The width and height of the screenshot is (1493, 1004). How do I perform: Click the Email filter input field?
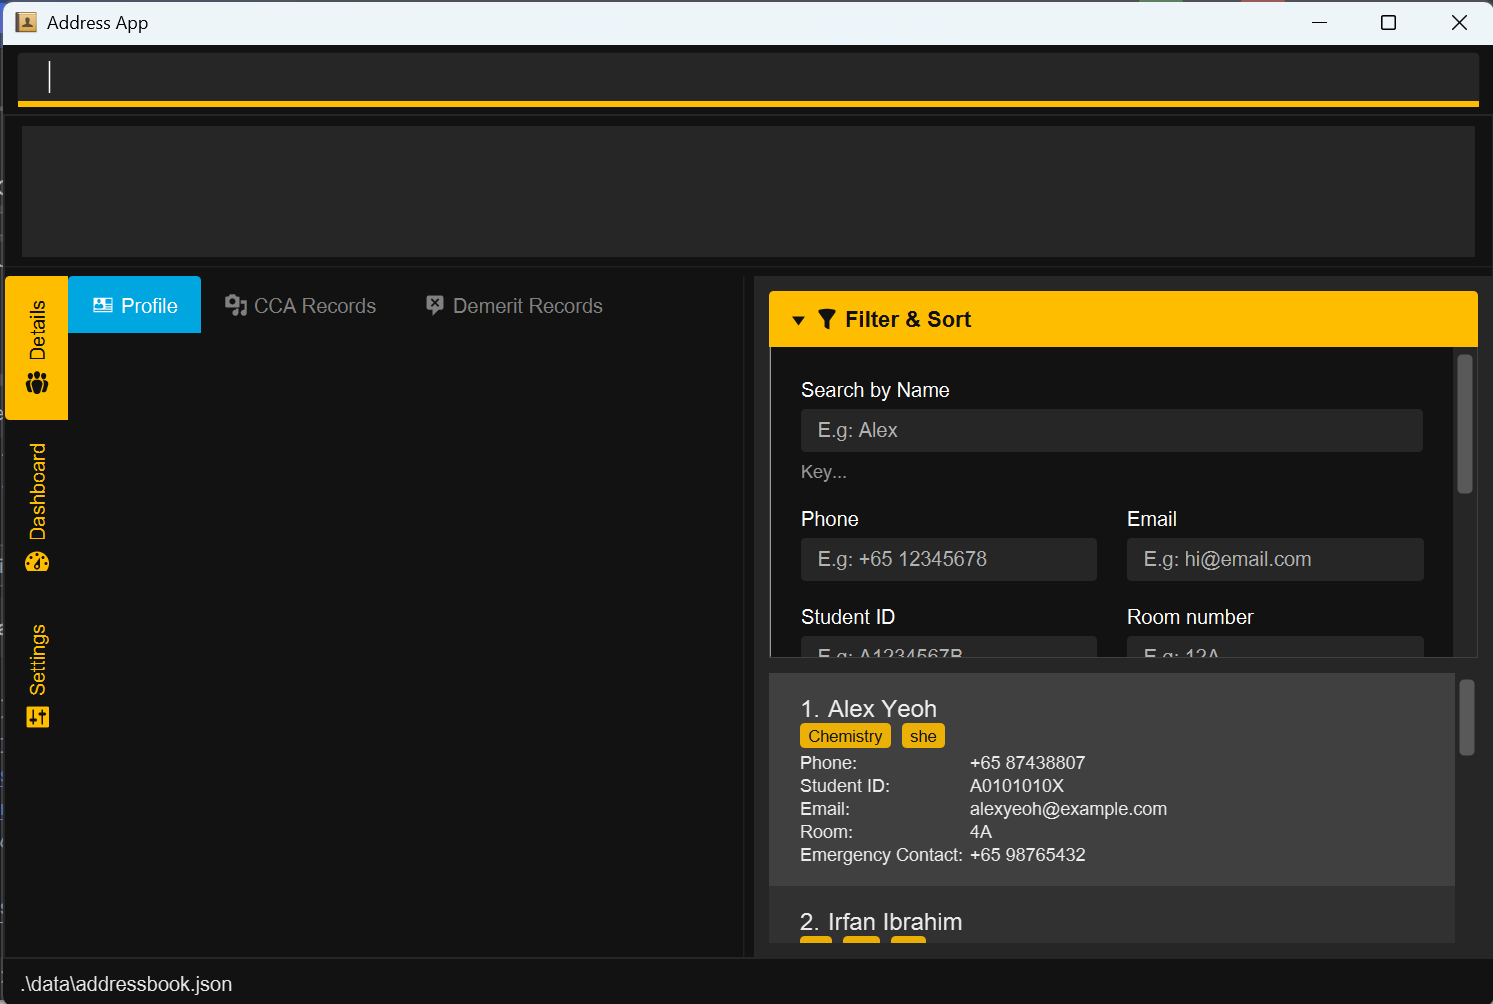tap(1274, 559)
